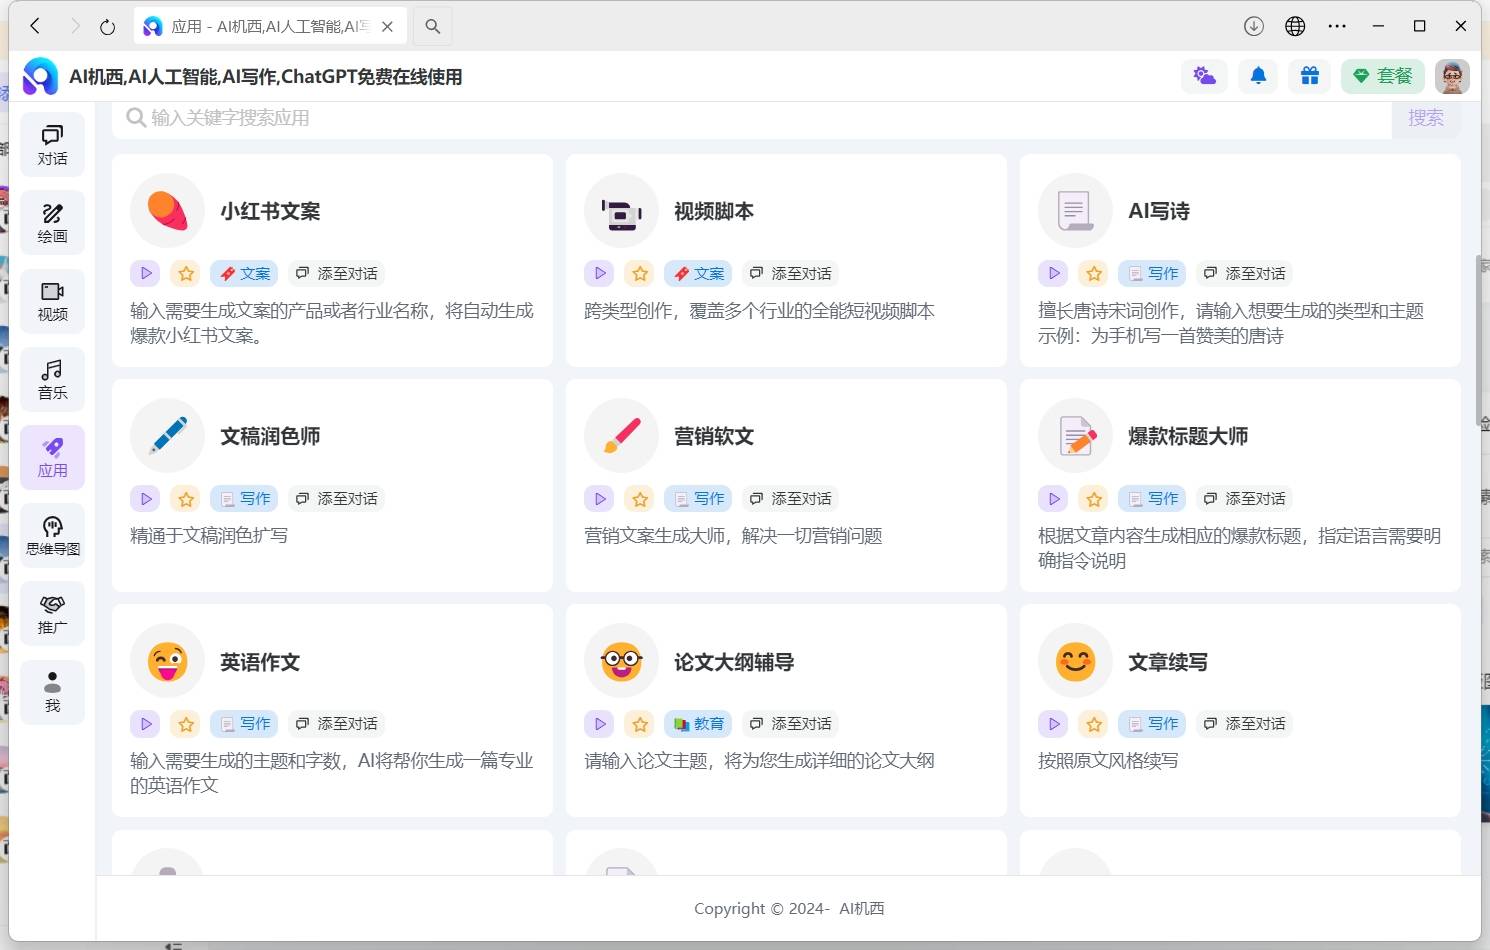The height and width of the screenshot is (950, 1490).
Task: Click 添至对话 on the 视频脚本 card
Action: pos(791,273)
